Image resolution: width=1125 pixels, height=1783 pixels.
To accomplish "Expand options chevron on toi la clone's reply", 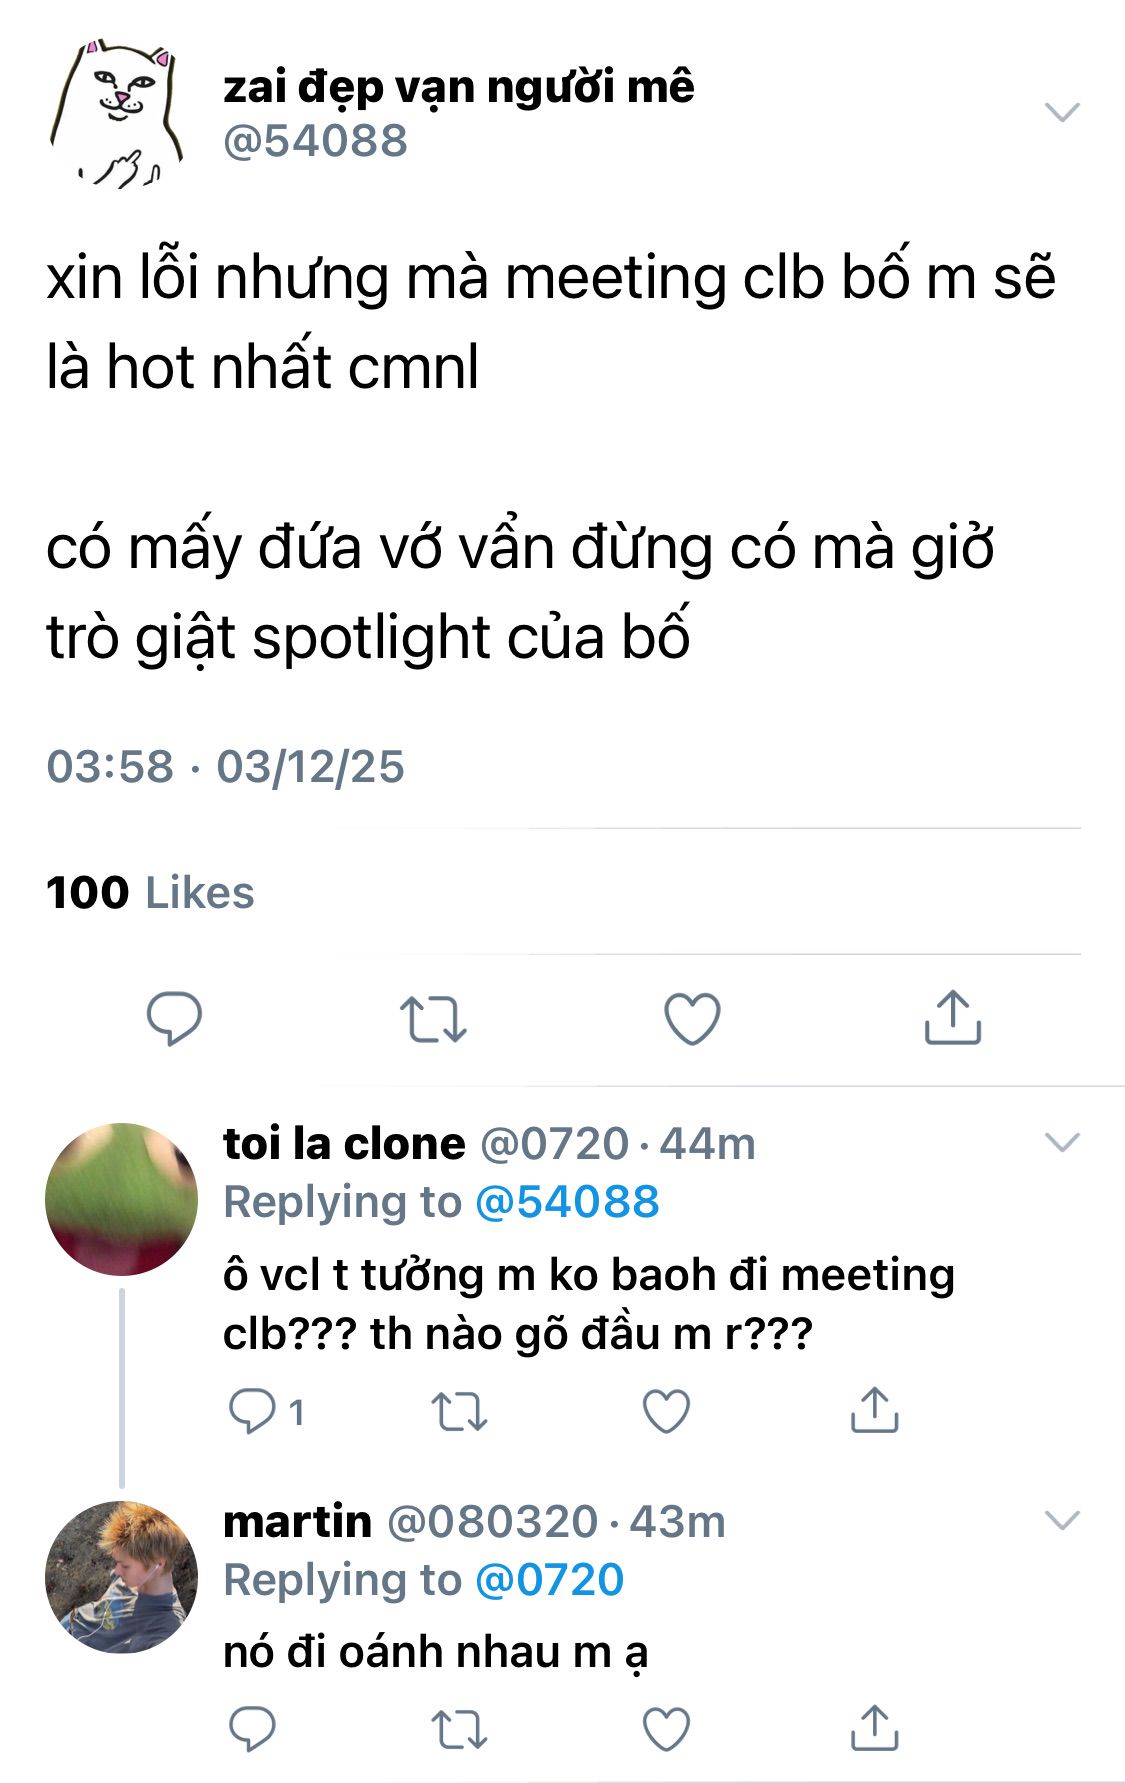I will (x=1062, y=1142).
